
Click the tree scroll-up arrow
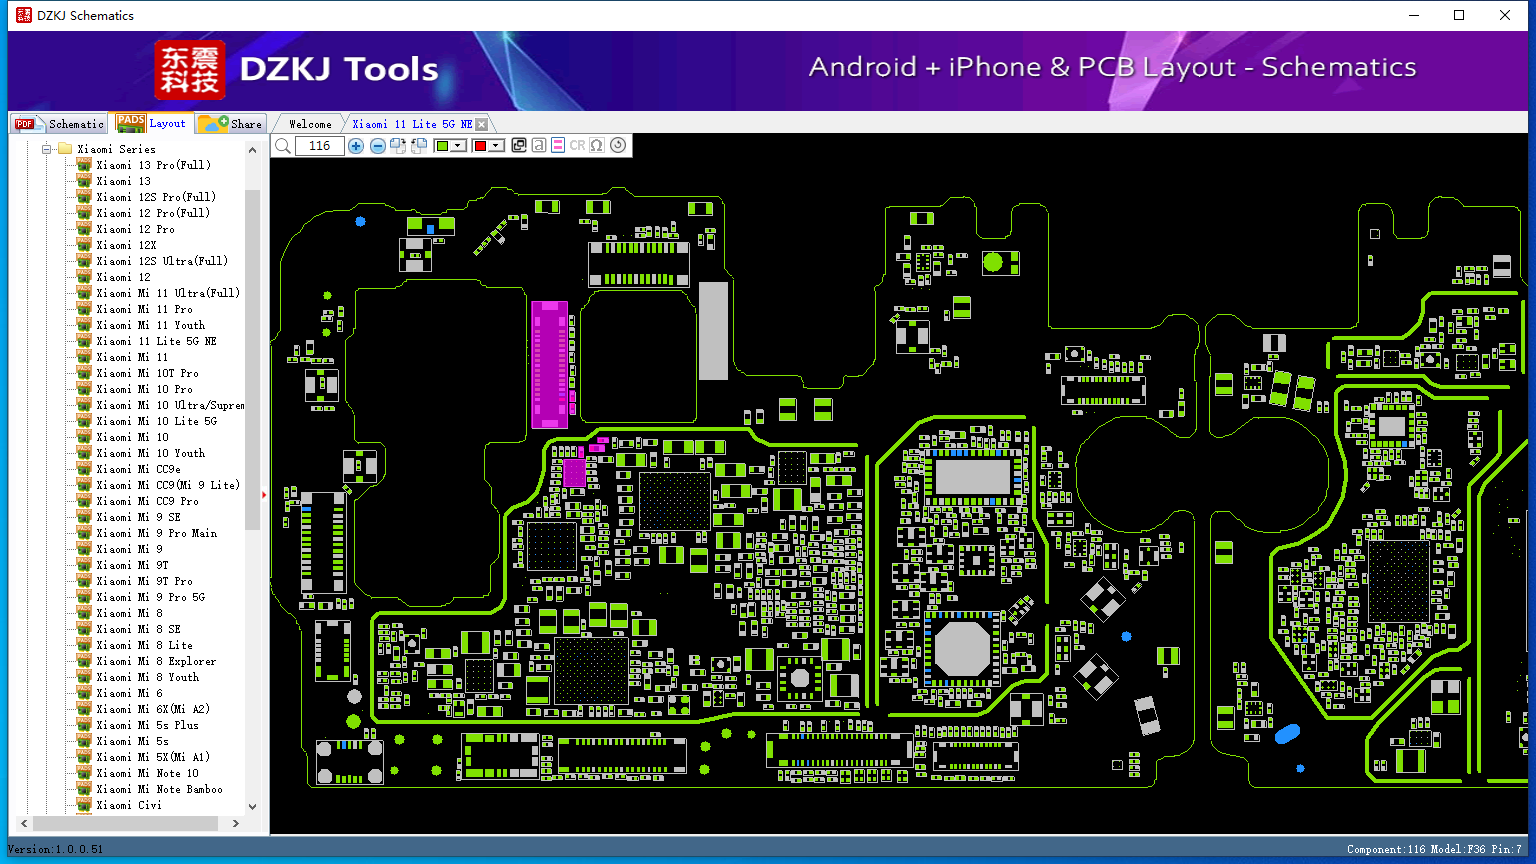(252, 150)
